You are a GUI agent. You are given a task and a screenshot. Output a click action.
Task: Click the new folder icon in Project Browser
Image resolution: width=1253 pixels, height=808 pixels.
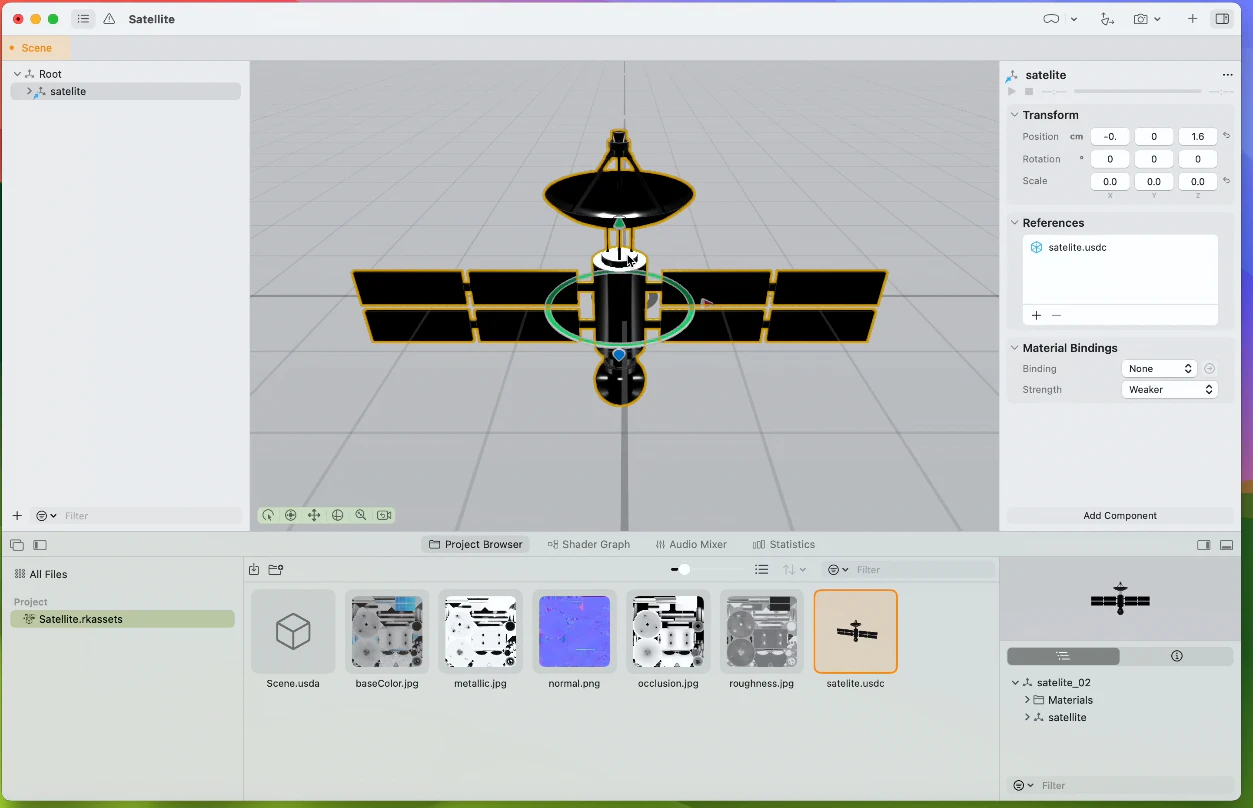[x=276, y=569]
